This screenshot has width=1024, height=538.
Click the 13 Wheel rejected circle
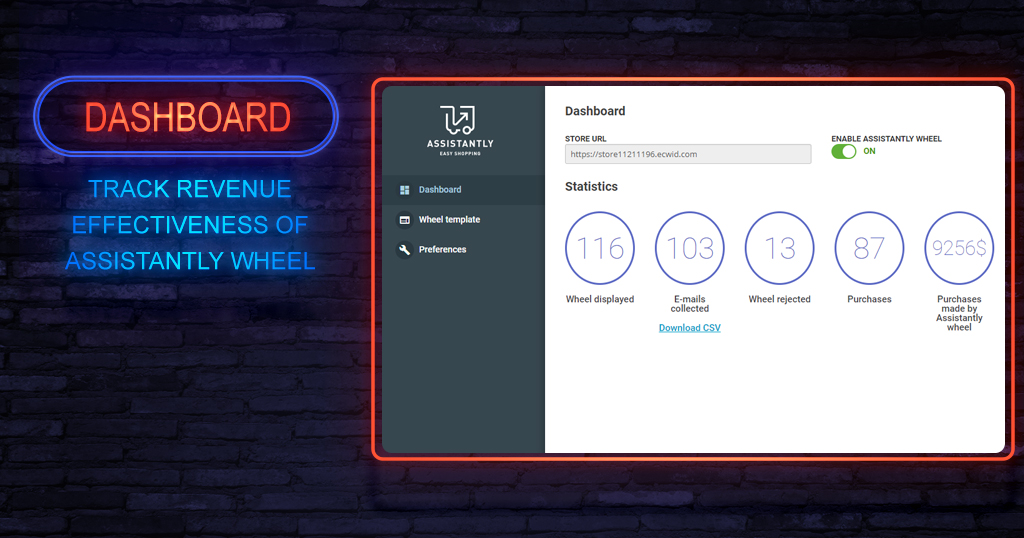[779, 248]
